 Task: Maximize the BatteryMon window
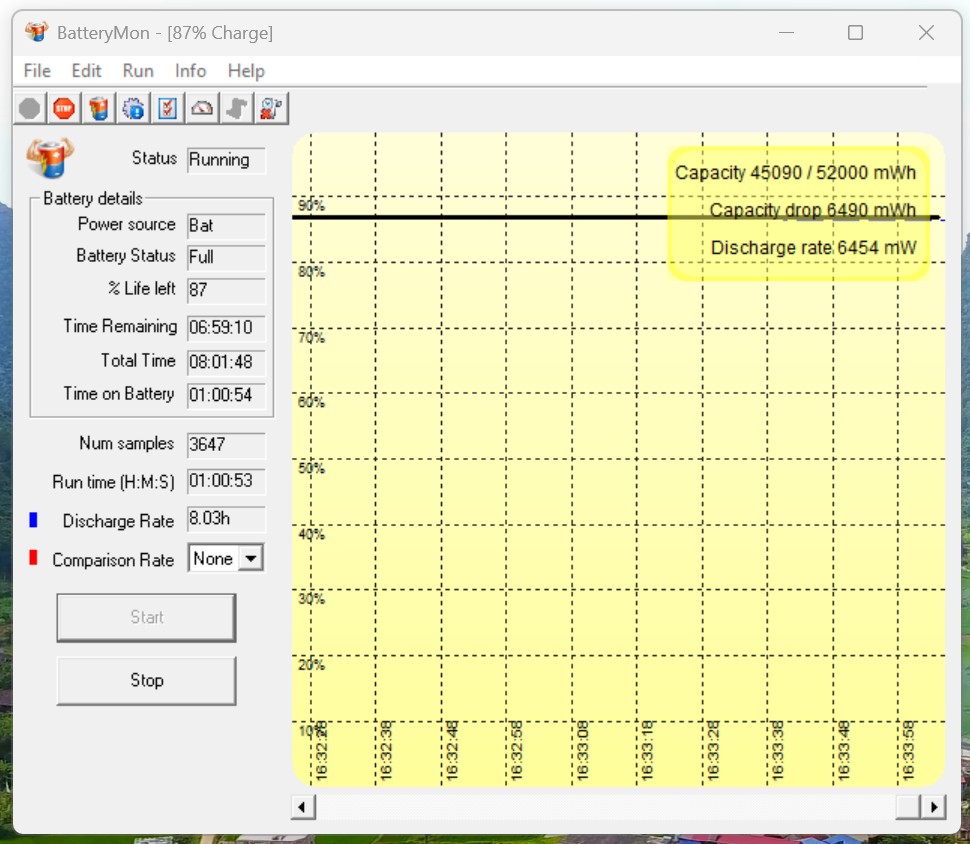pos(856,32)
